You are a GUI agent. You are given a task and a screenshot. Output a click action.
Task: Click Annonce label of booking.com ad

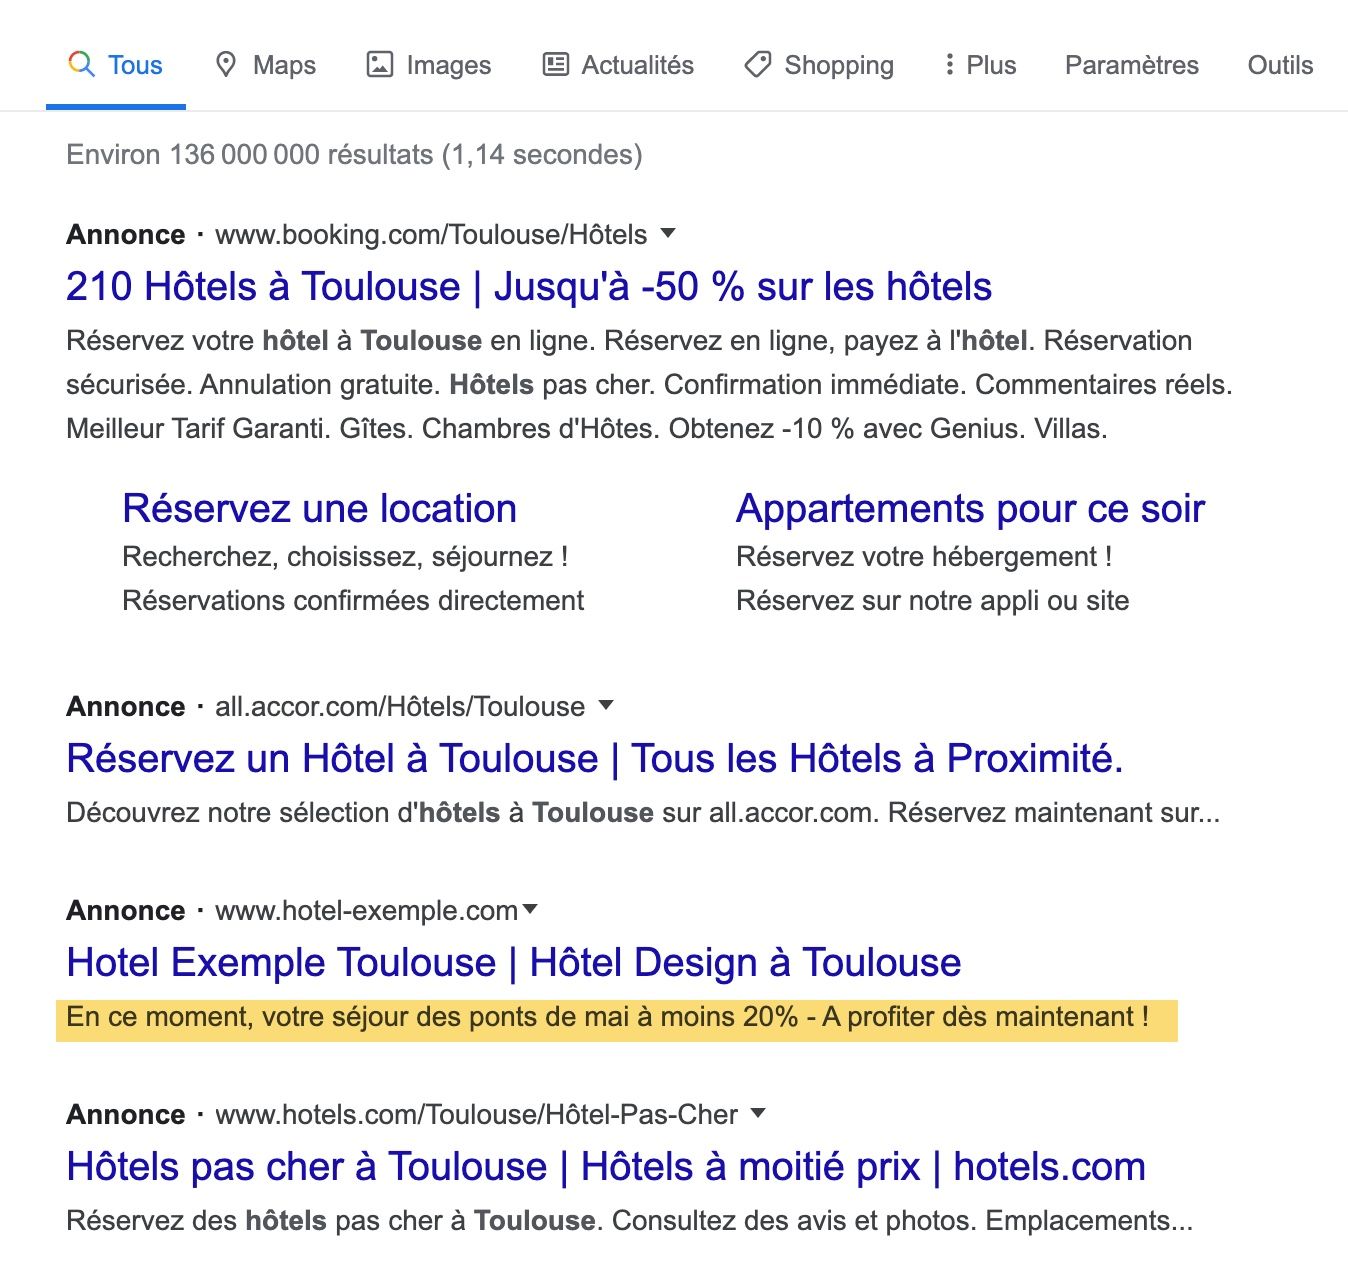[x=126, y=235]
